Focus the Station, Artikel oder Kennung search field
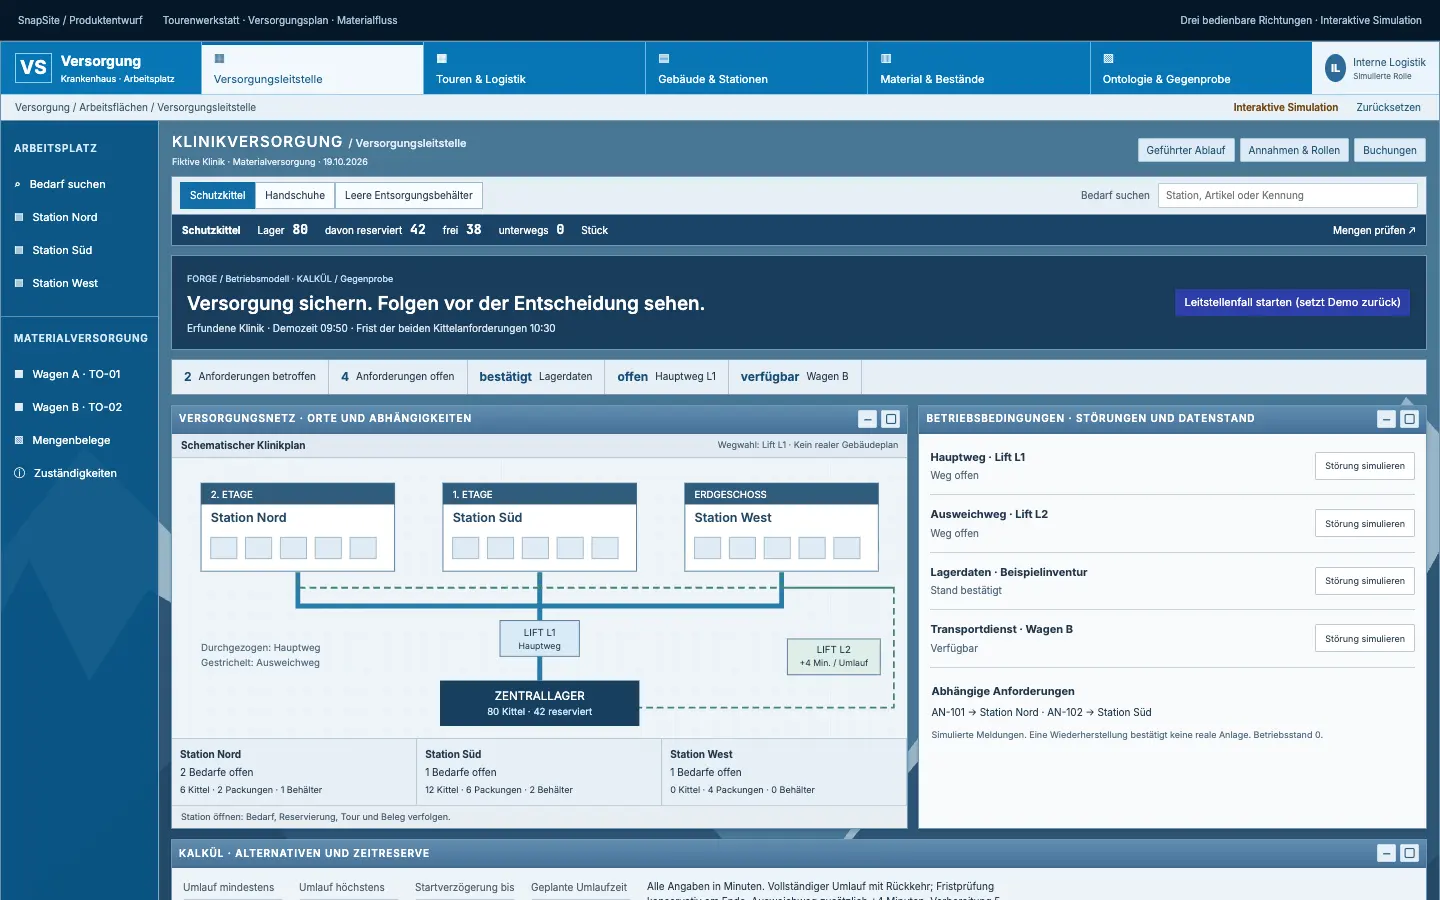This screenshot has height=900, width=1440. pos(1288,195)
